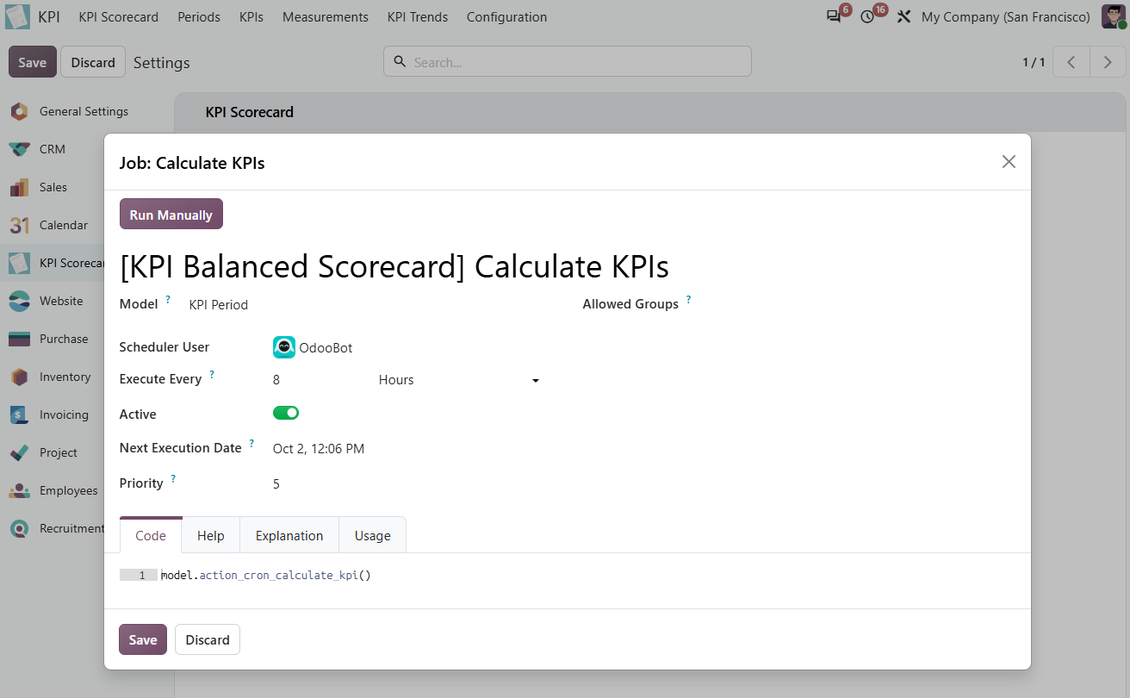Toggle the Active switch off
The image size is (1130, 698).
tap(285, 413)
